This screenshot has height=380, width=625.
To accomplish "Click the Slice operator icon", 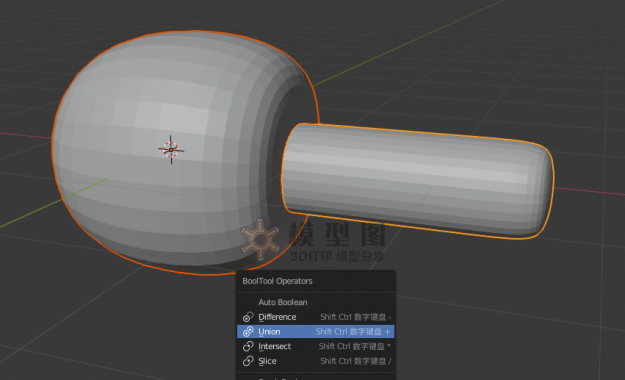I will tap(248, 361).
